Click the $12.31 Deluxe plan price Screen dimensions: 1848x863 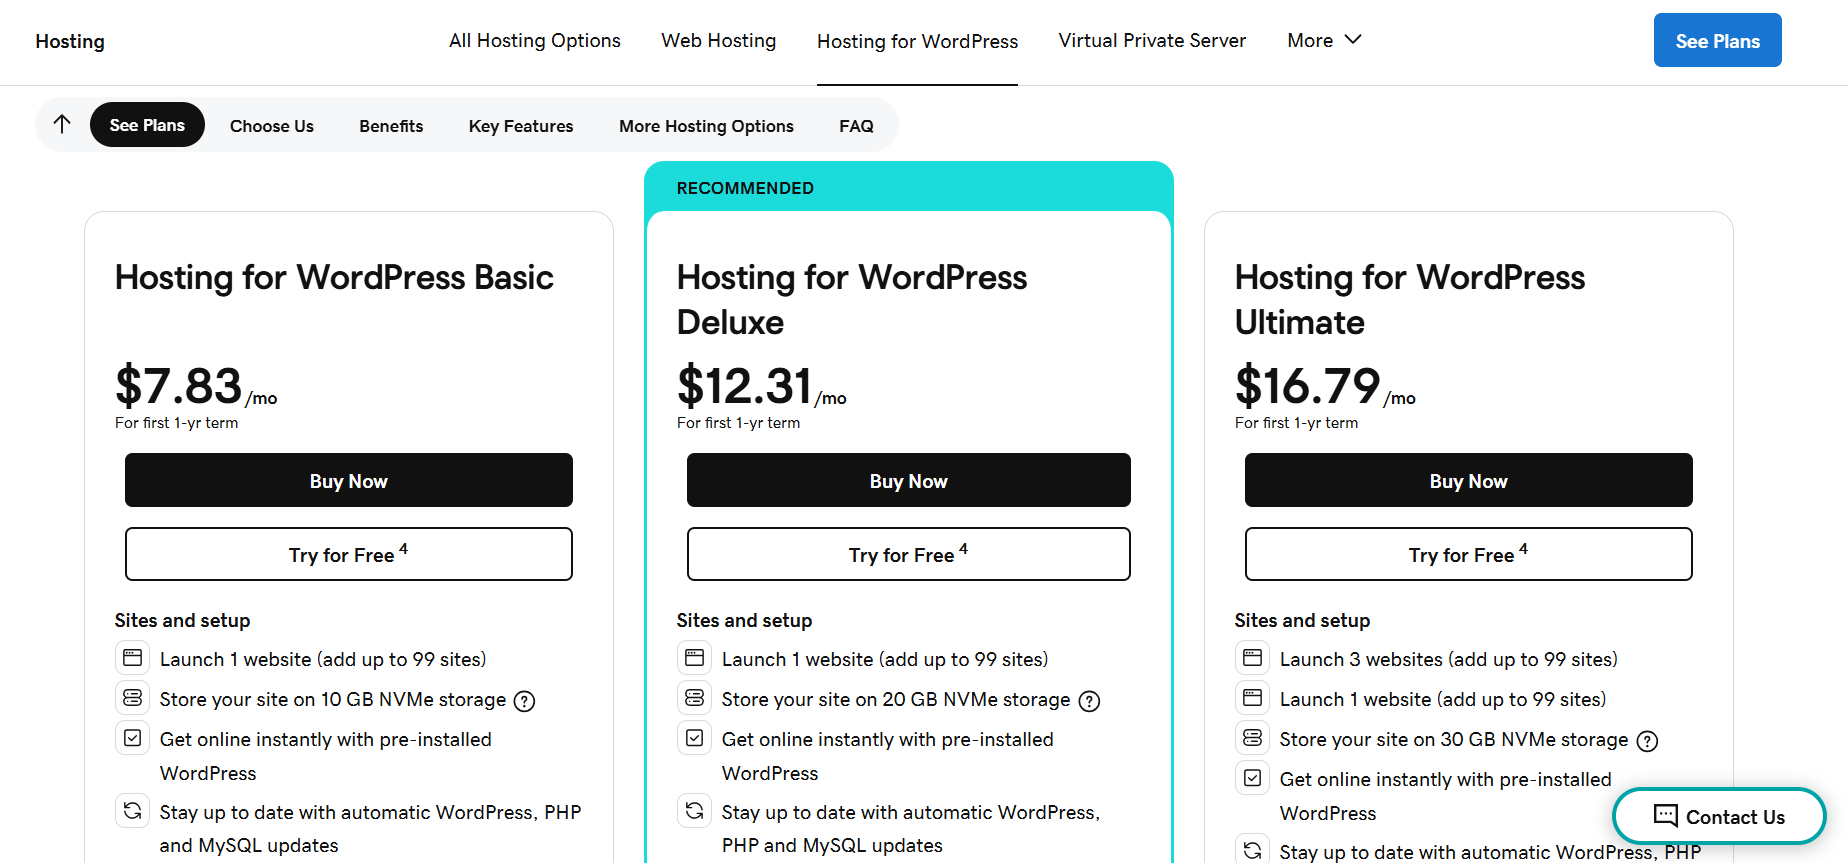pyautogui.click(x=745, y=385)
